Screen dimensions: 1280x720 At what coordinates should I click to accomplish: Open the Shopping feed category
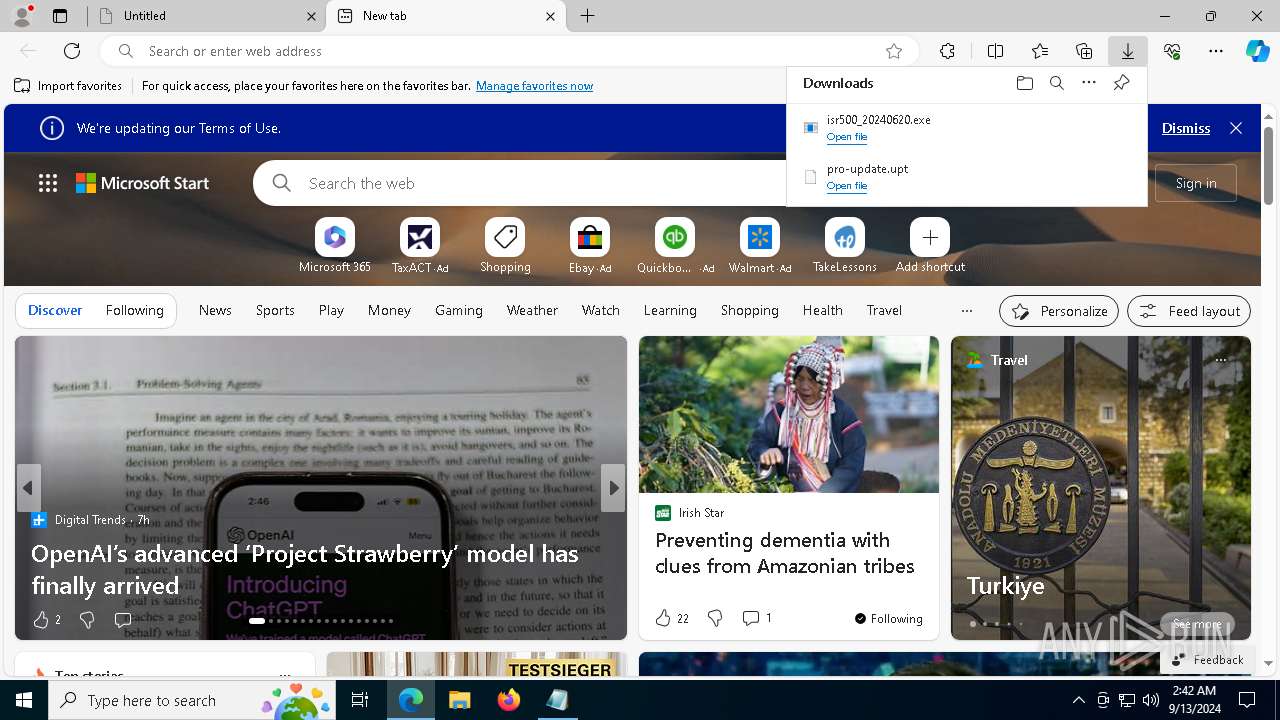coord(750,310)
